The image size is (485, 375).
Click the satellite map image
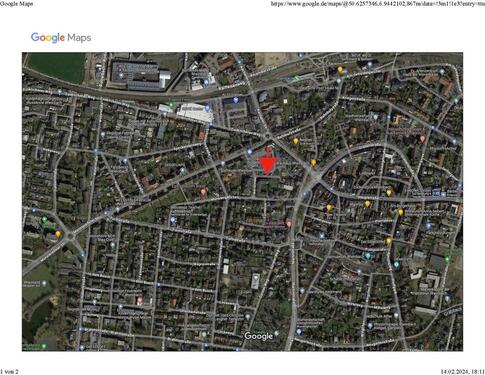(242, 202)
